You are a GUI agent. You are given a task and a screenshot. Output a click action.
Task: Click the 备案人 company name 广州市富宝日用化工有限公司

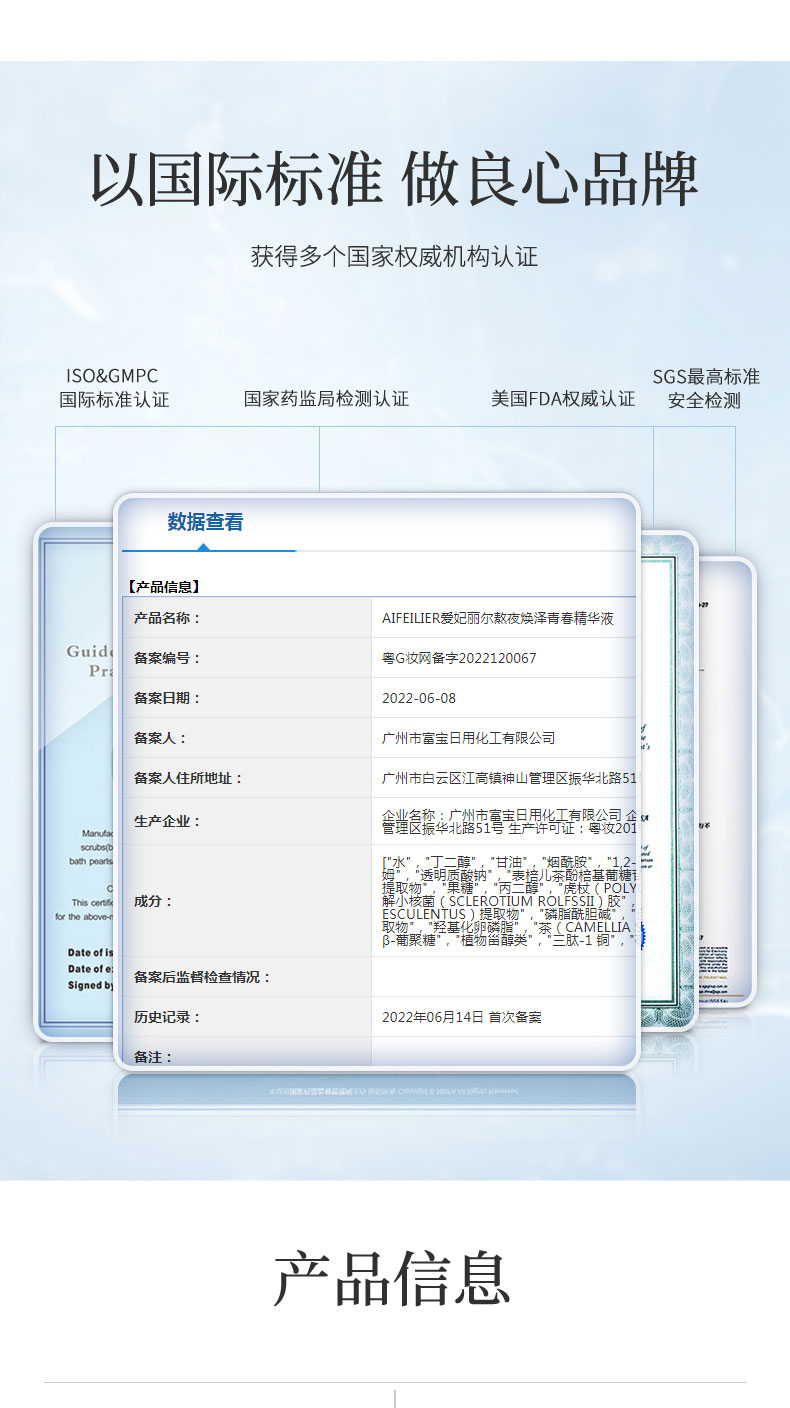click(x=468, y=738)
